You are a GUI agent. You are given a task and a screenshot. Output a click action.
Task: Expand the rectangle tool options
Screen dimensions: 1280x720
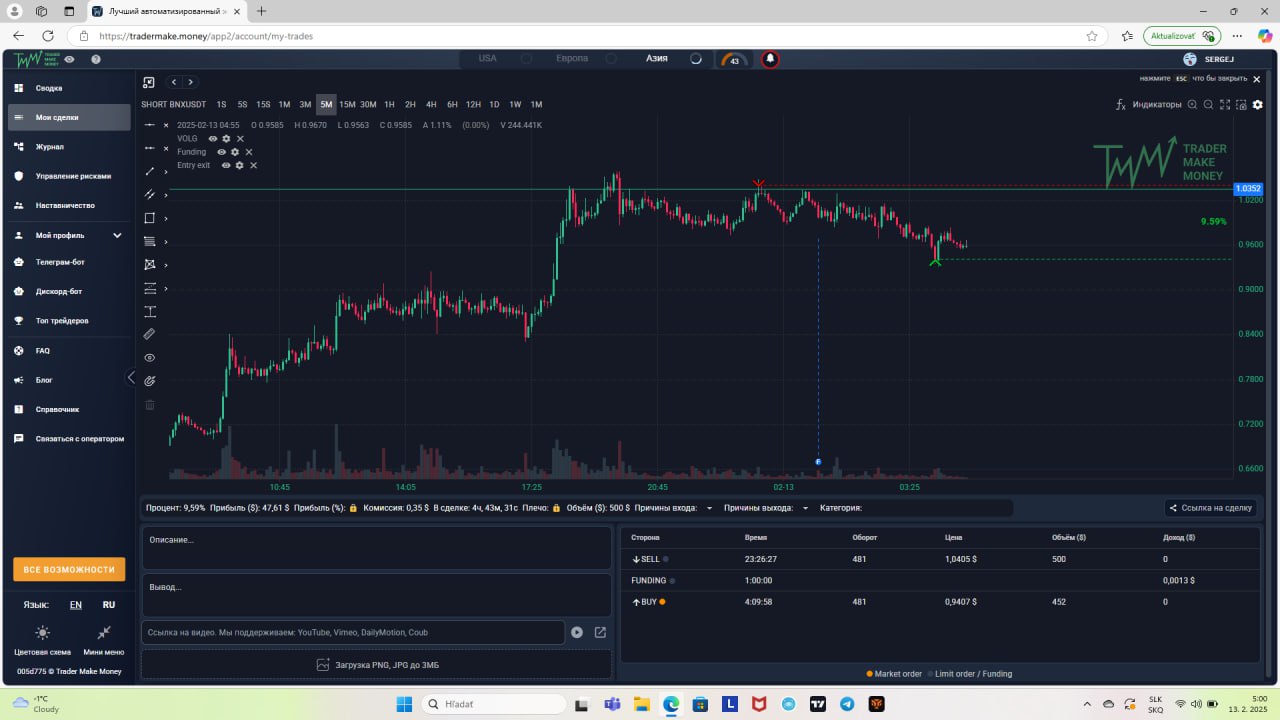pyautogui.click(x=166, y=218)
